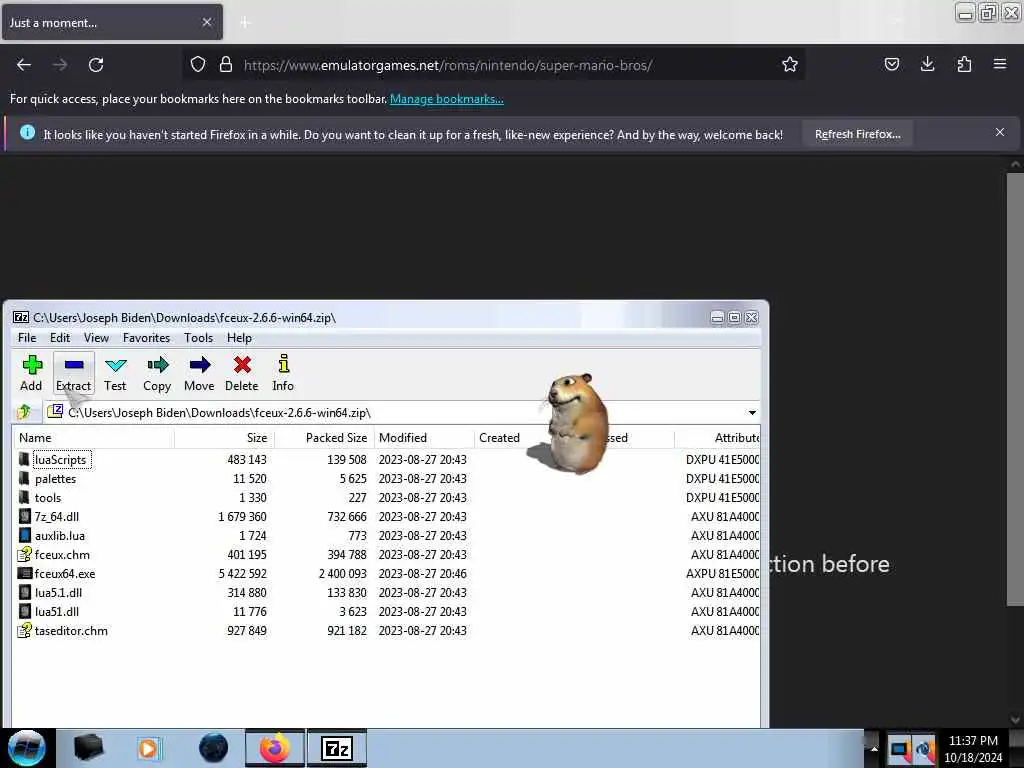1024x768 pixels.
Task: Select the lua5.1.dll file
Action: coord(385,592)
